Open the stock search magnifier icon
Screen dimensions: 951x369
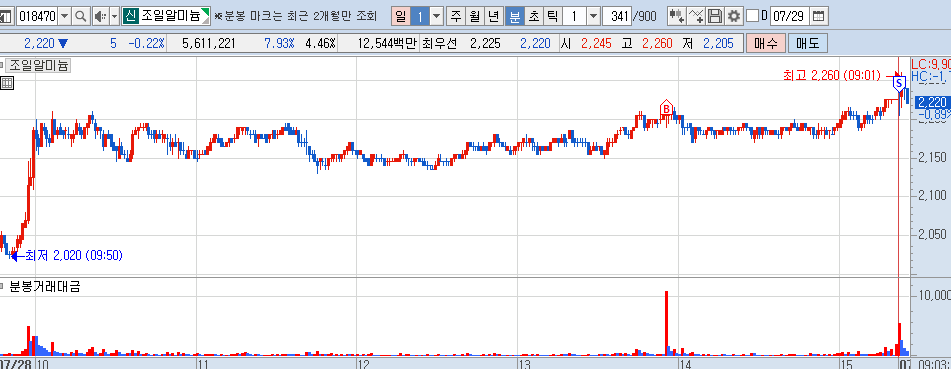pyautogui.click(x=80, y=16)
